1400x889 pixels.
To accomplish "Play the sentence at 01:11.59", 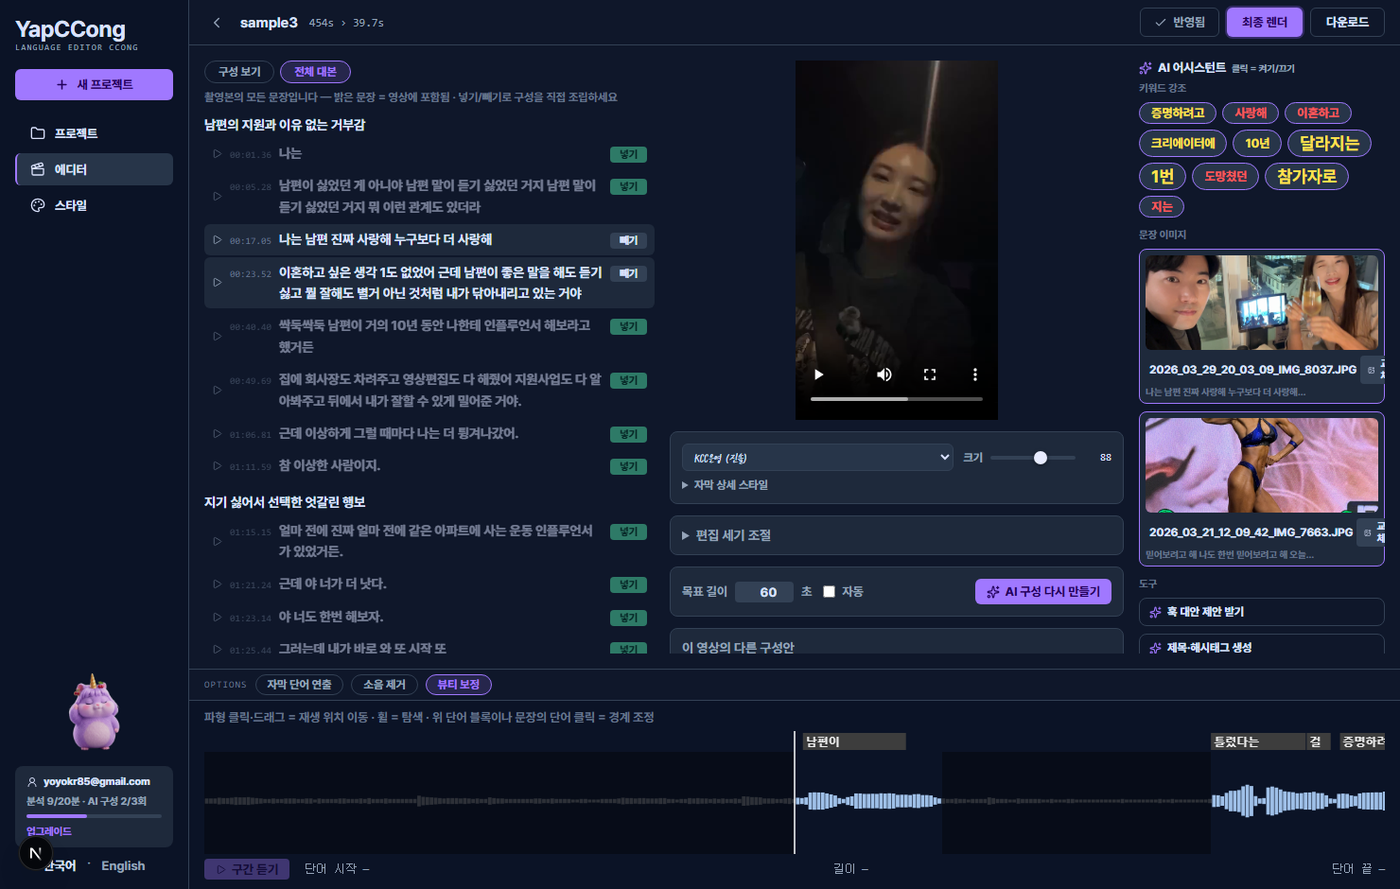I will coord(217,466).
